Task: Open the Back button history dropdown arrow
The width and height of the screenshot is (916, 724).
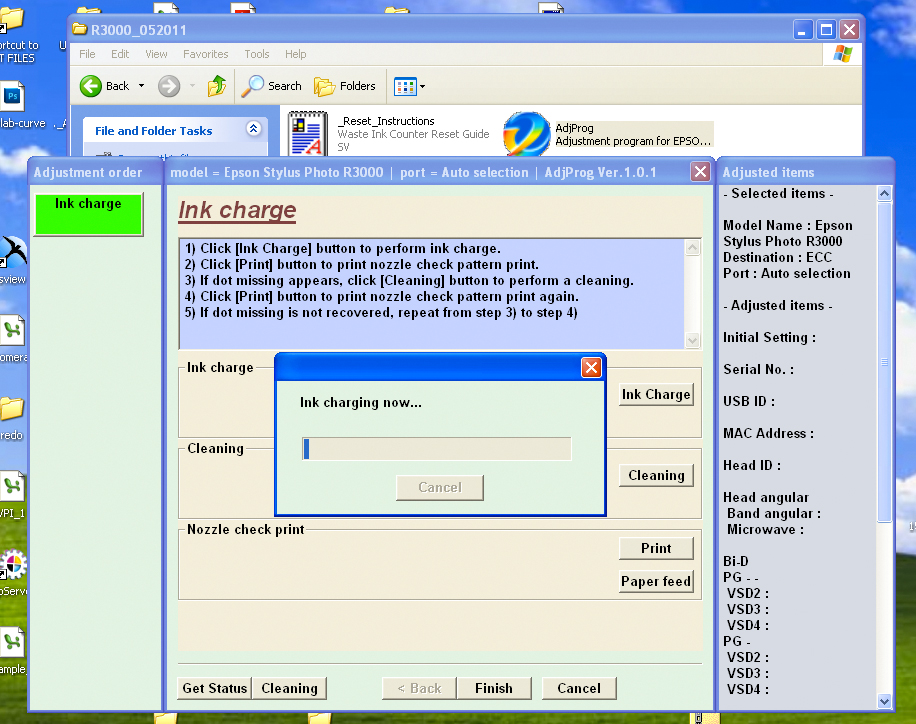Action: (x=141, y=86)
